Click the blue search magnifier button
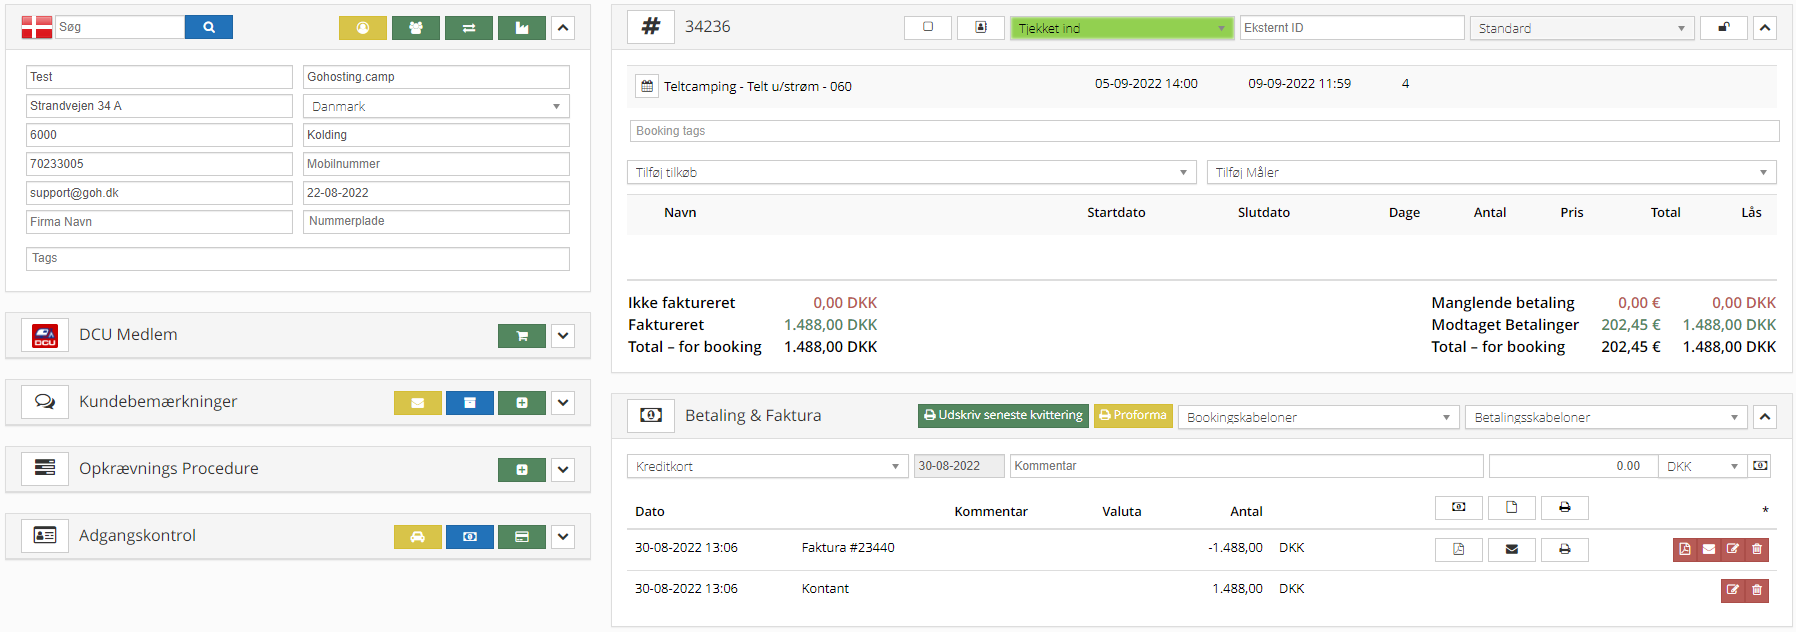Image resolution: width=1796 pixels, height=632 pixels. click(x=208, y=27)
